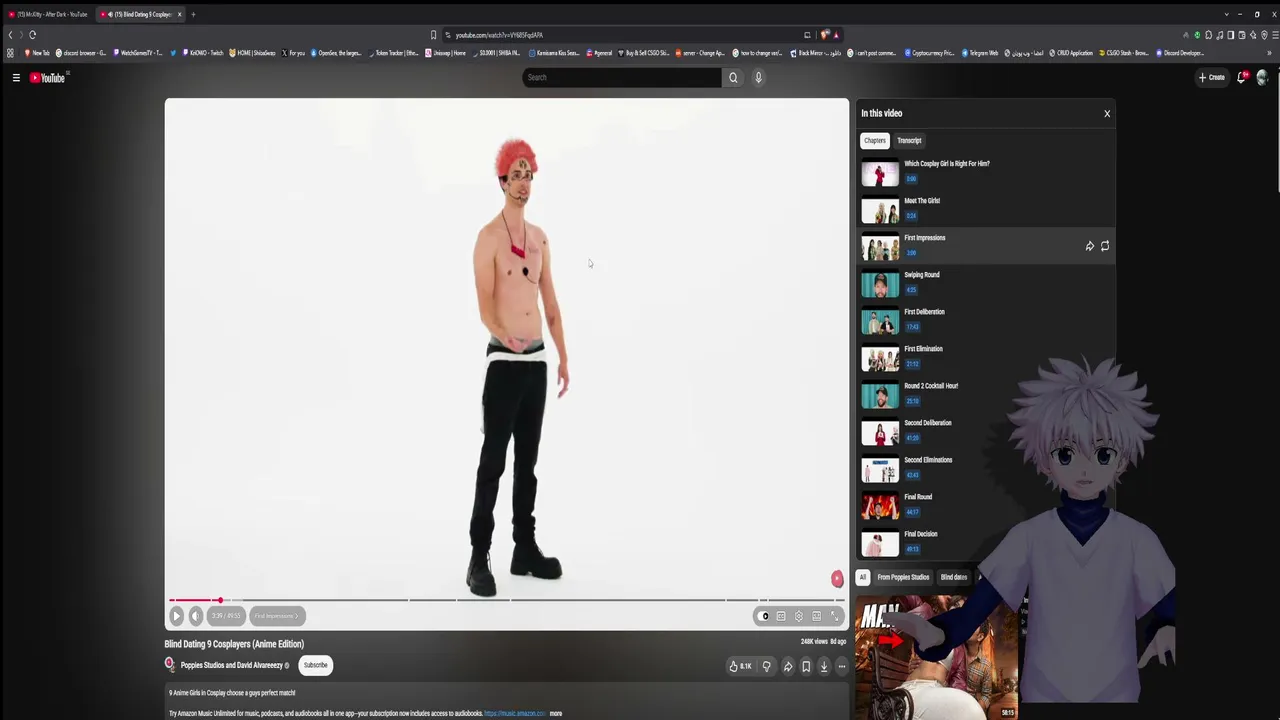Download the video
The height and width of the screenshot is (720, 1280).
click(824, 666)
